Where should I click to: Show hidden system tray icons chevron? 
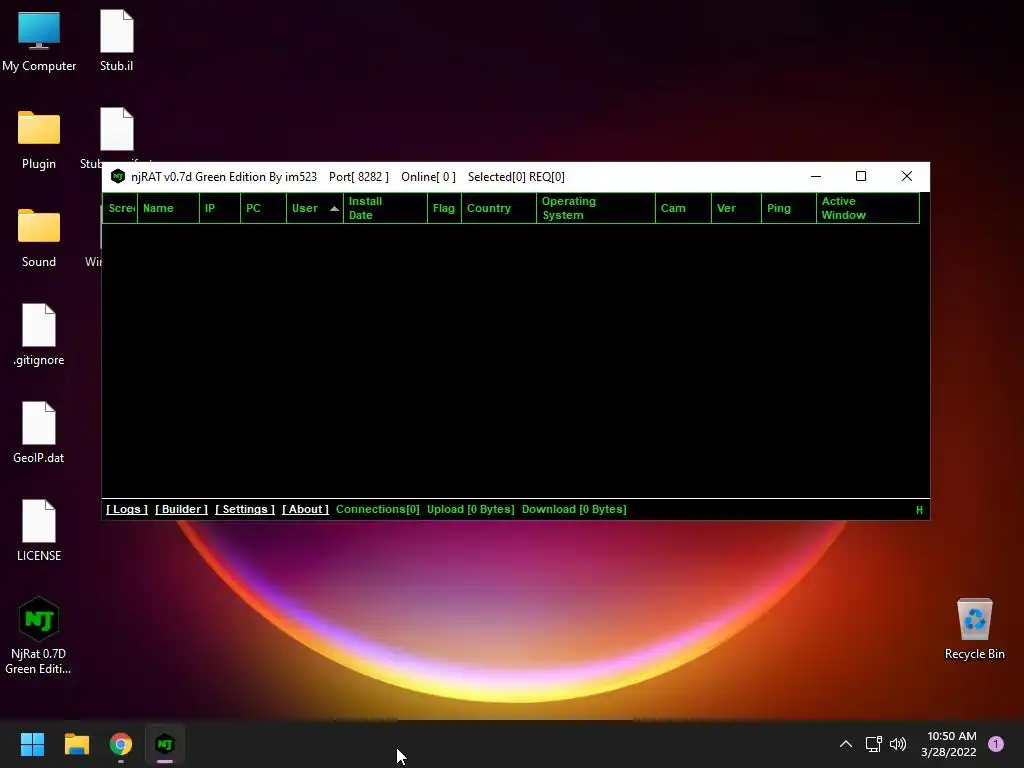pyautogui.click(x=846, y=744)
